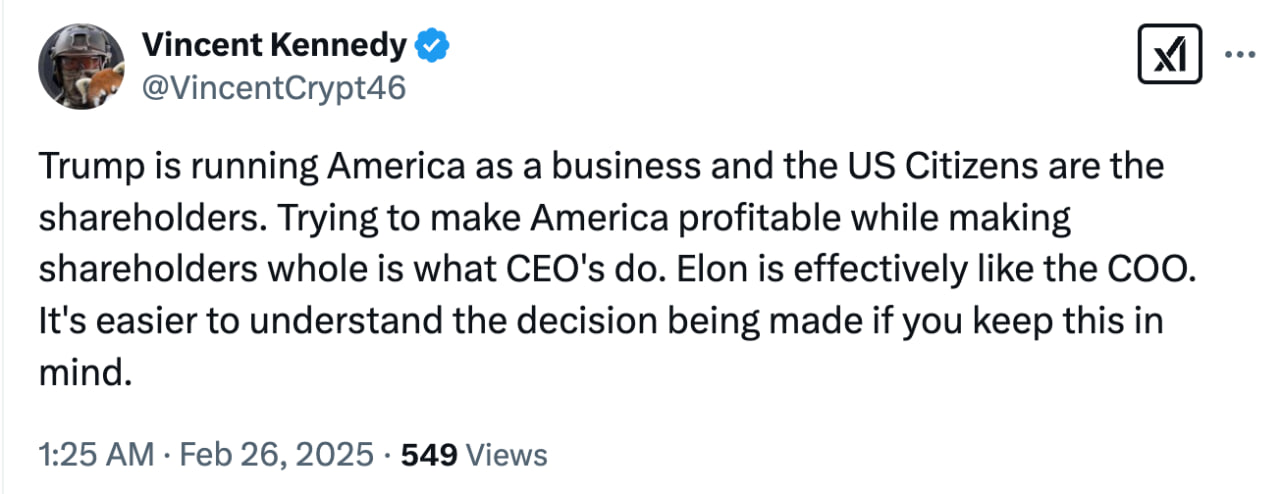Click the blue verified checkmark badge
Screen dimensions: 1280x494
[x=431, y=45]
